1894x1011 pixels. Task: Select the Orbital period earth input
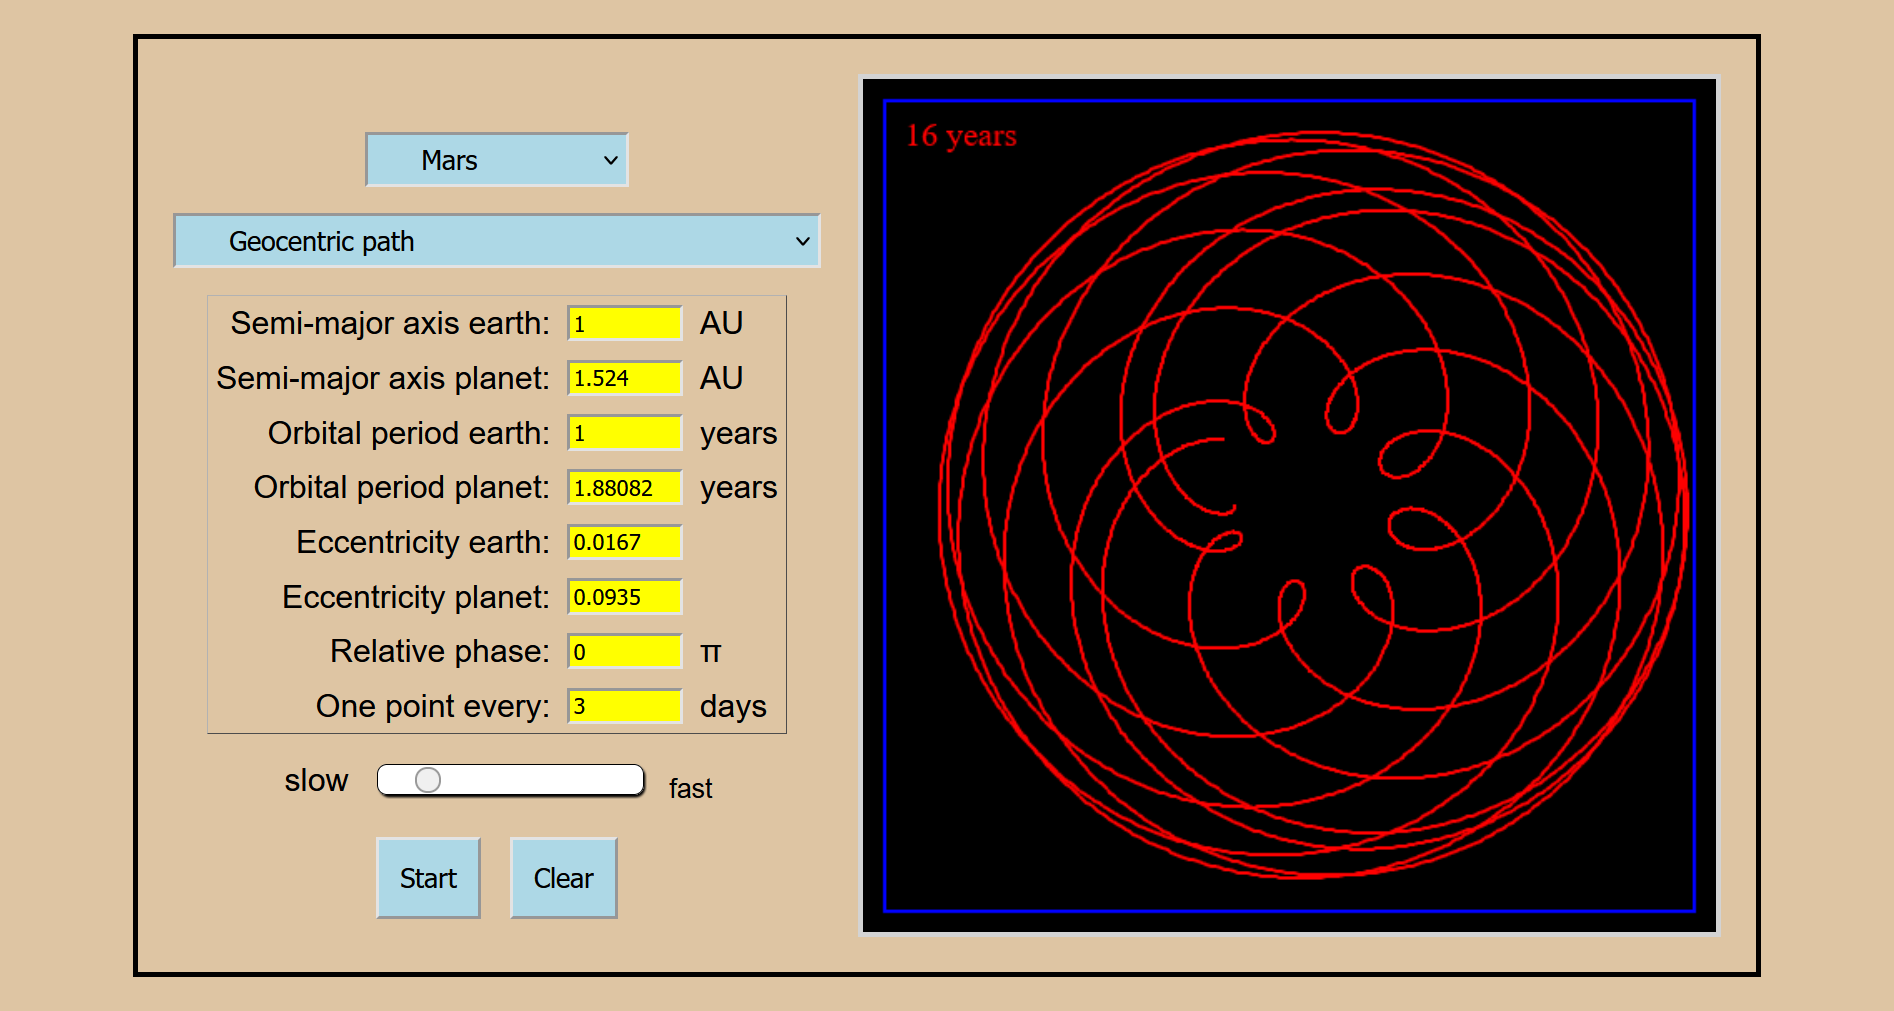pos(624,433)
